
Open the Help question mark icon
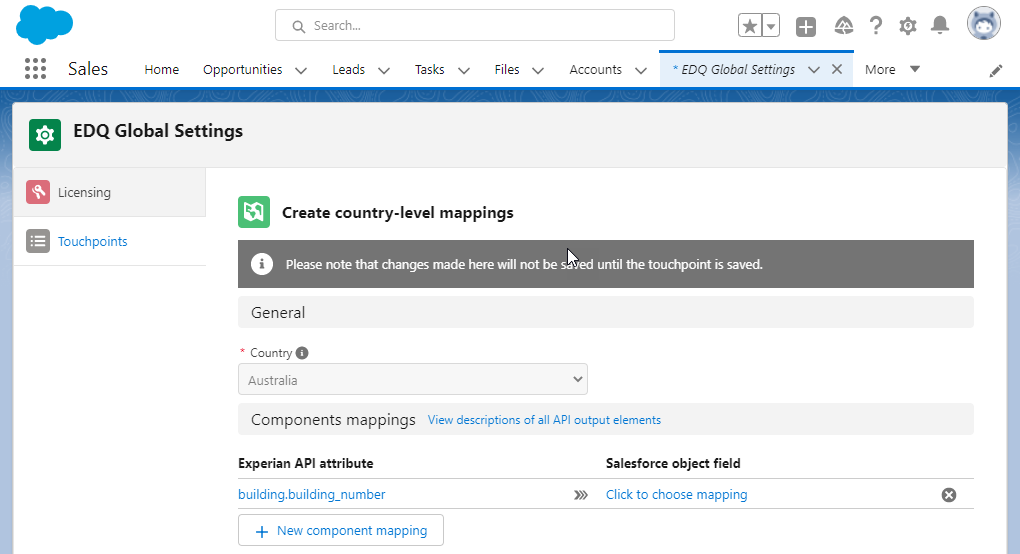[x=876, y=26]
